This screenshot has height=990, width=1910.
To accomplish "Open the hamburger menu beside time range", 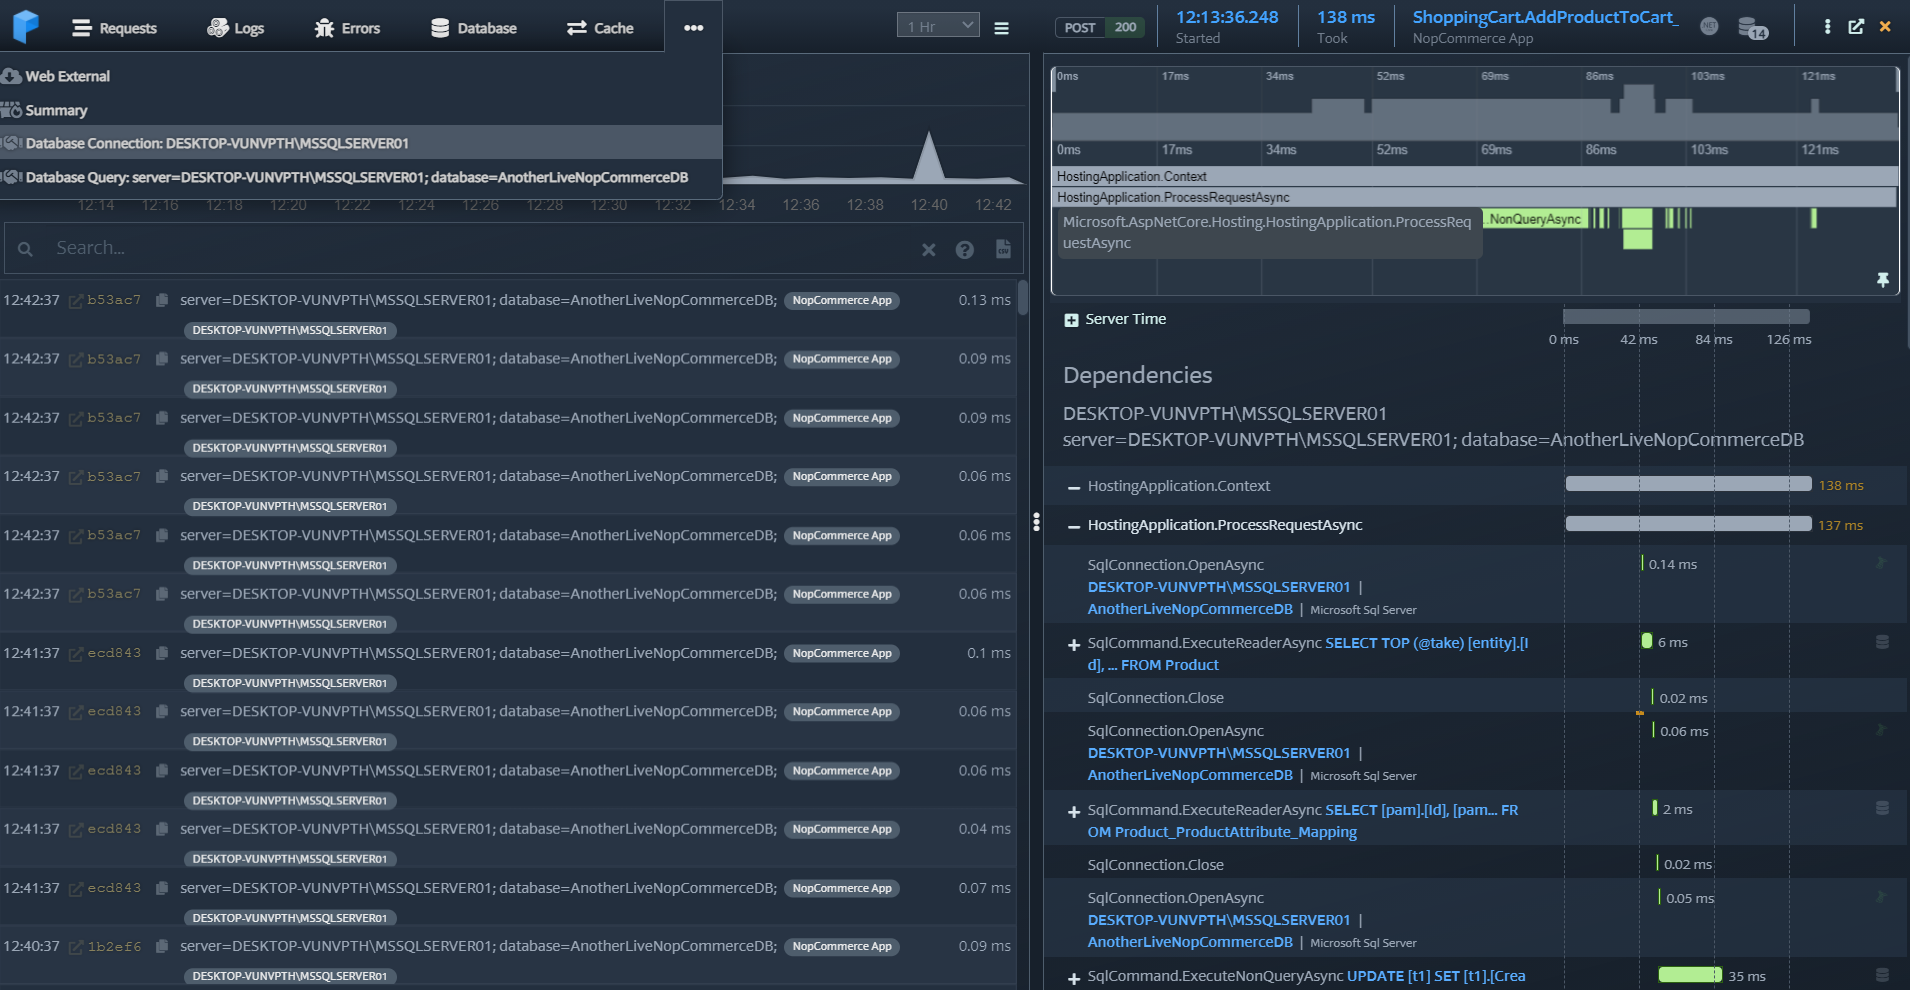I will pyautogui.click(x=1001, y=28).
